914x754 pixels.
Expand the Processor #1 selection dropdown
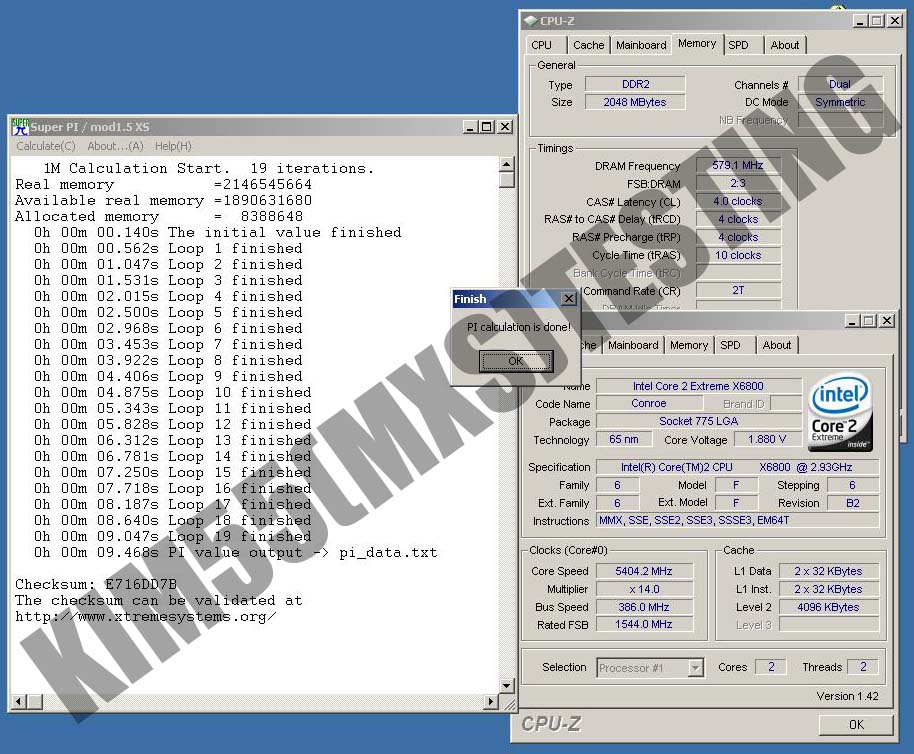695,668
